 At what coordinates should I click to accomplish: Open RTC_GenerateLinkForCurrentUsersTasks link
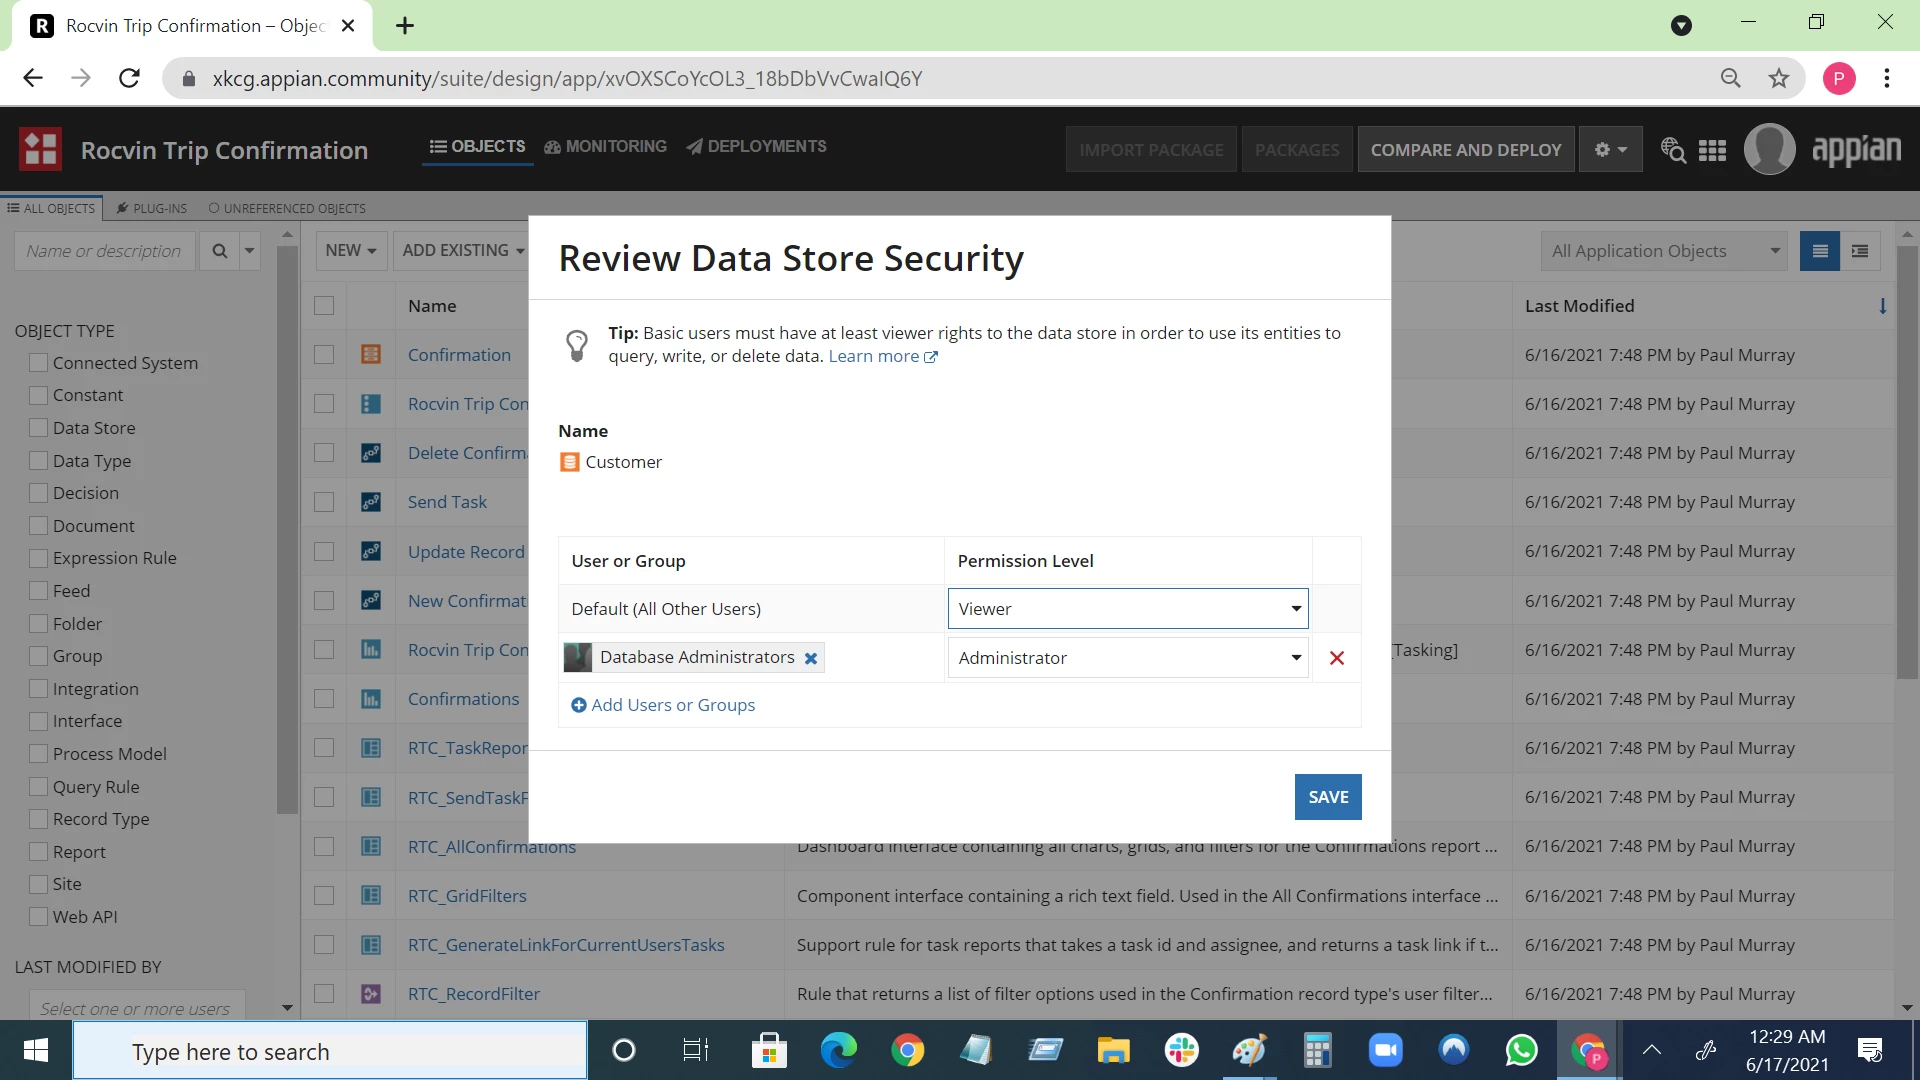click(566, 945)
